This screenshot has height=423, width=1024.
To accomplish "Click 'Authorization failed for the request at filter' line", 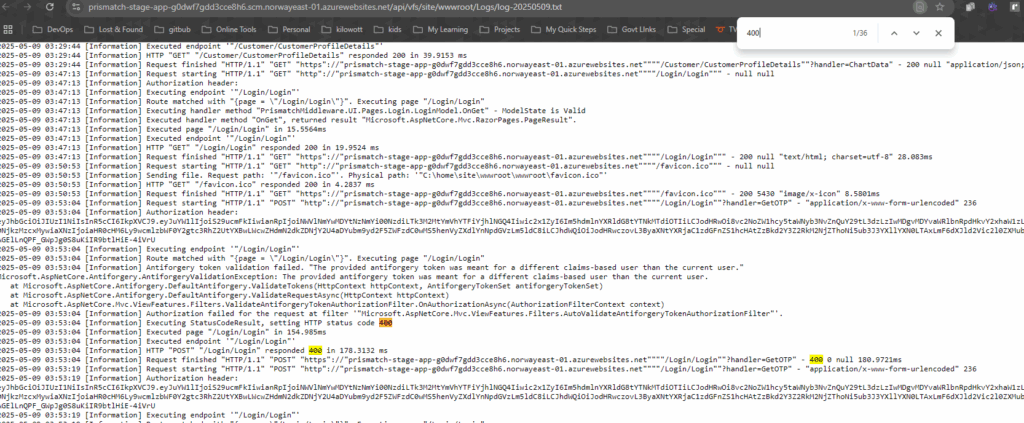I will click(x=391, y=314).
